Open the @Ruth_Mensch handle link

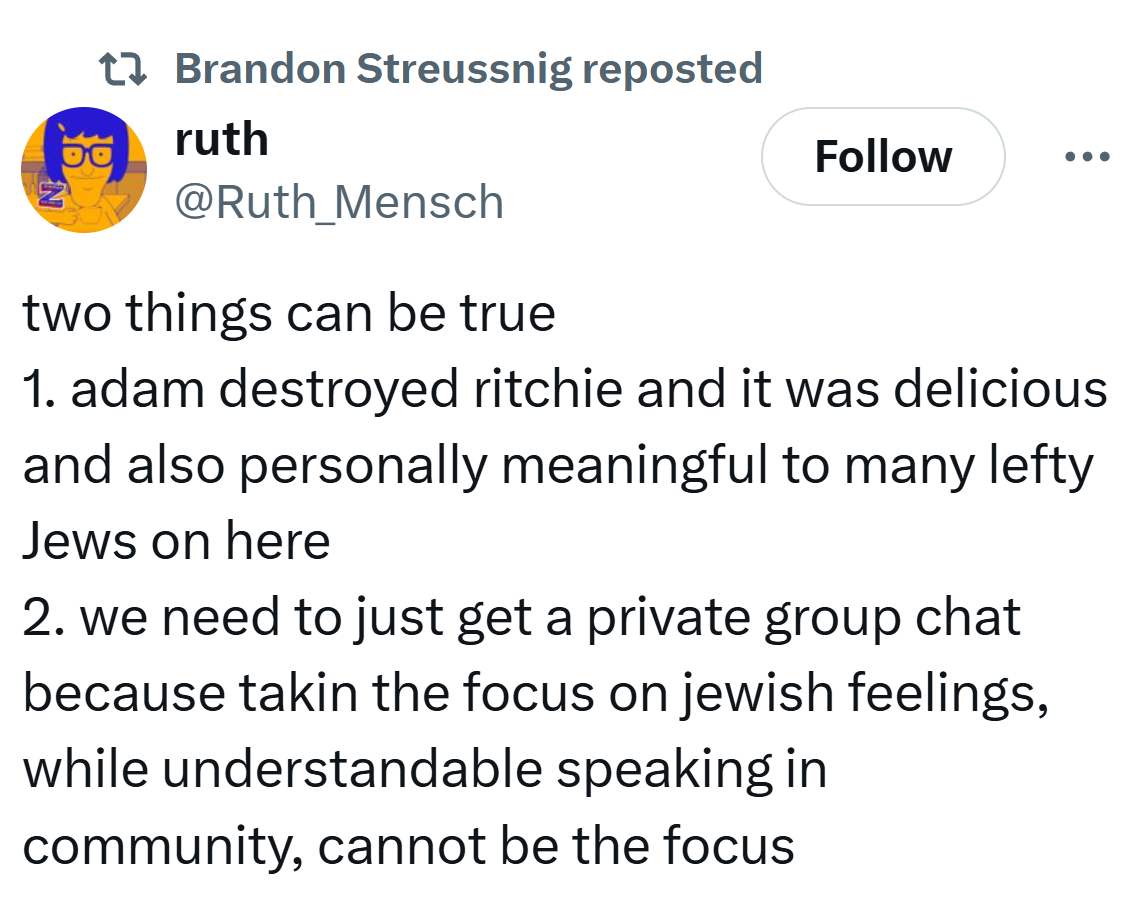pos(339,202)
